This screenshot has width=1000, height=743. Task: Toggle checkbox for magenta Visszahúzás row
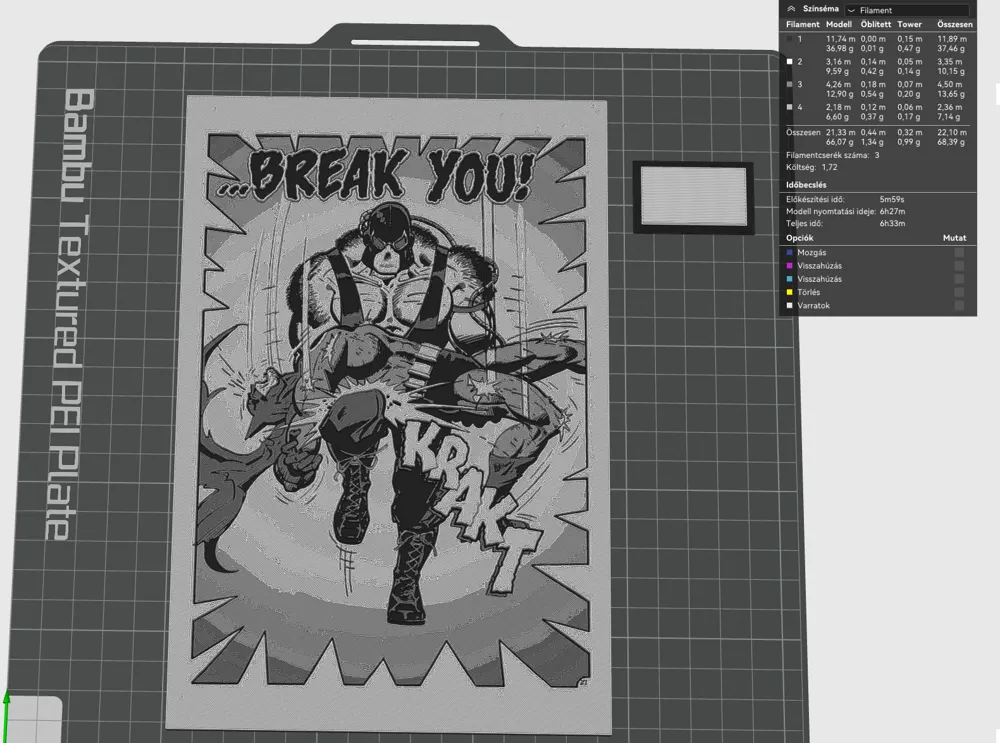[x=959, y=266]
